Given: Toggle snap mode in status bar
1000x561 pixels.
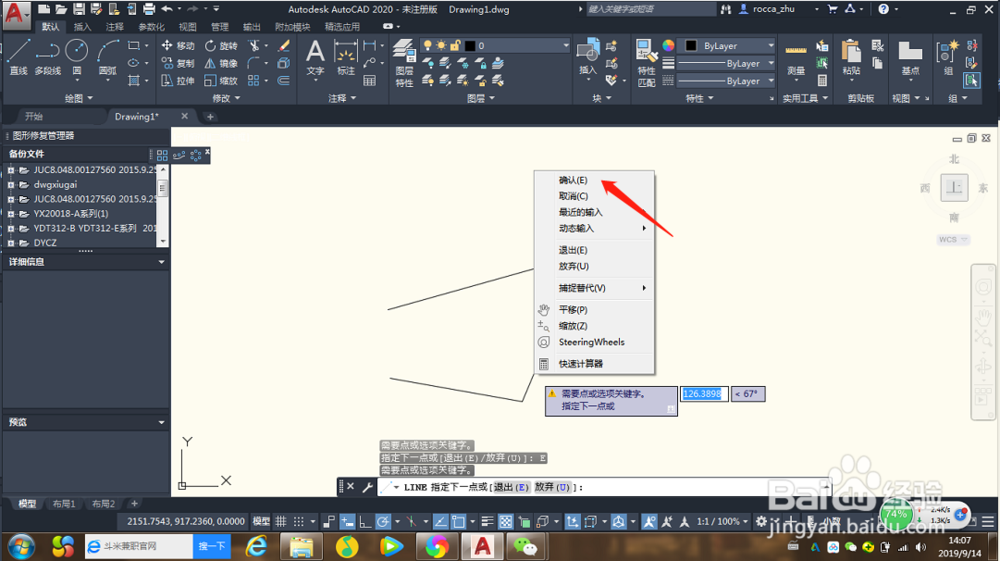Looking at the screenshot, I should [x=298, y=521].
